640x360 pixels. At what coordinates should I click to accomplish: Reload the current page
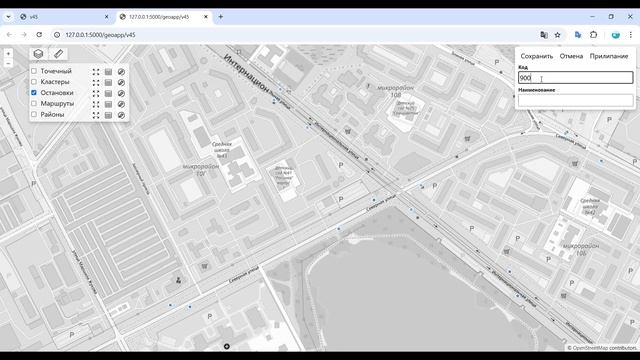[x=39, y=35]
